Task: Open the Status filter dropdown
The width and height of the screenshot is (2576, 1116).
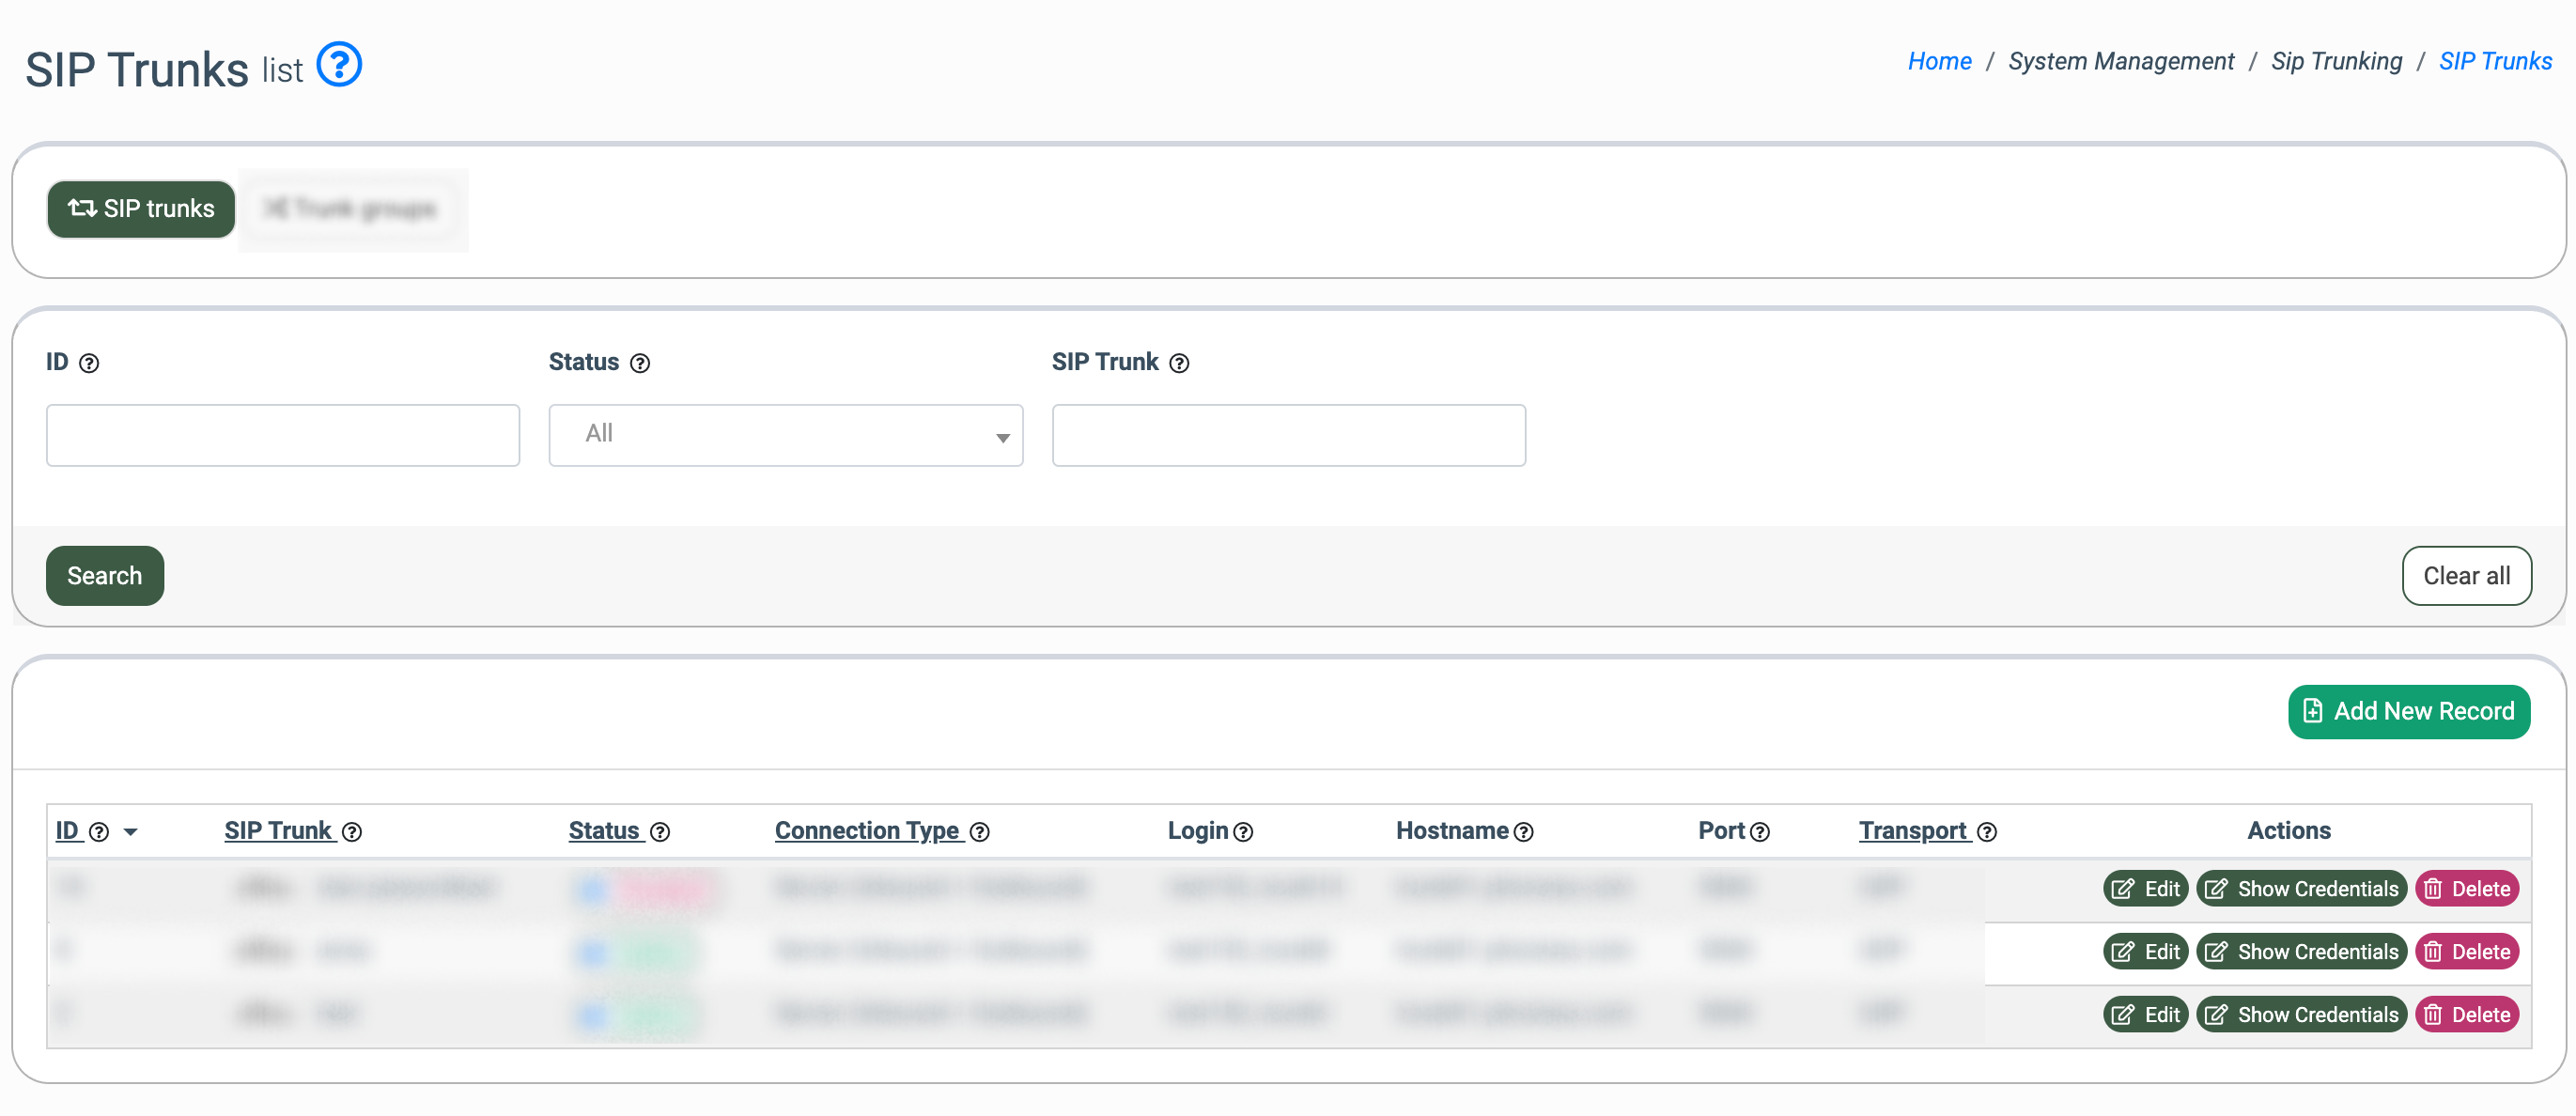Action: tap(785, 435)
